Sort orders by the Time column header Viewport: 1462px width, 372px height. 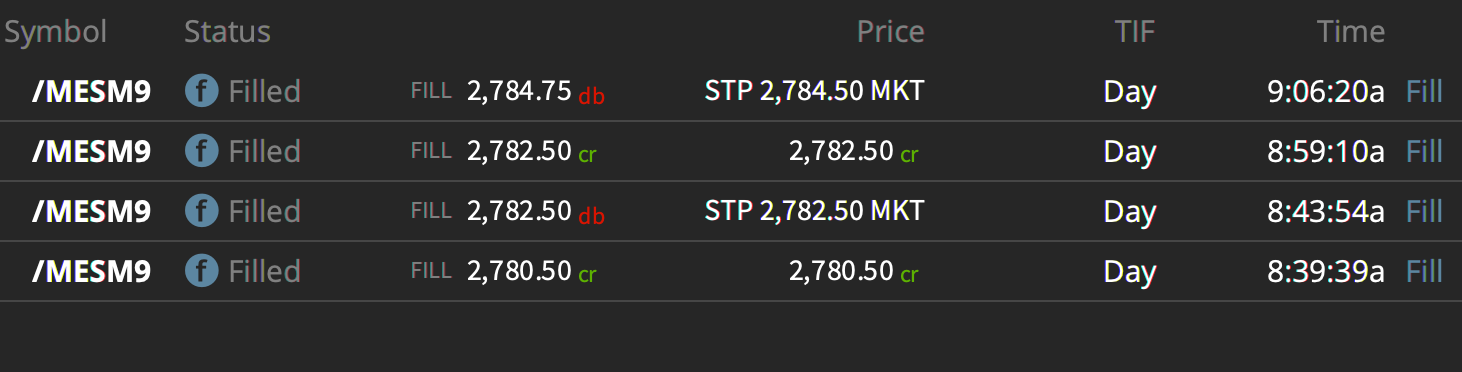coord(1351,32)
